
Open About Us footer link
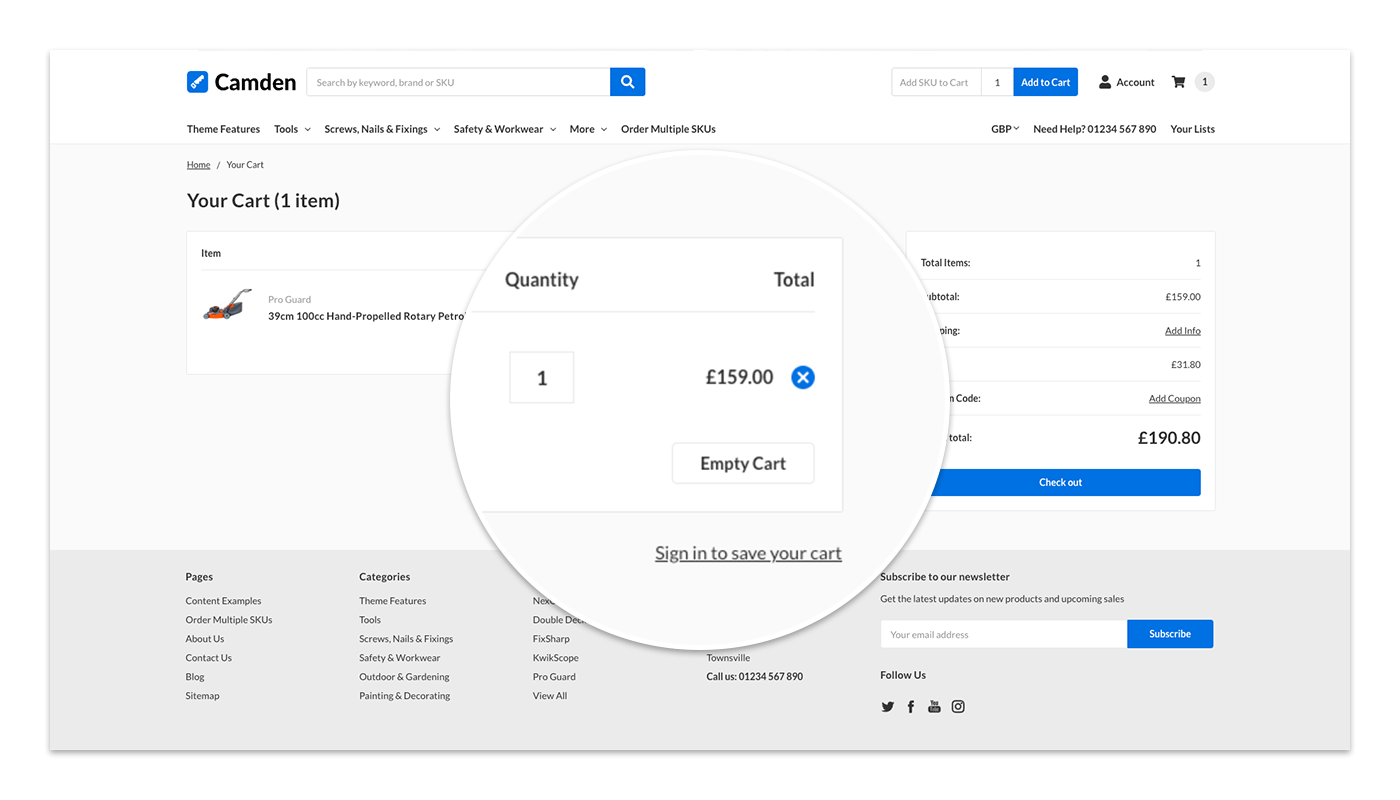click(205, 639)
